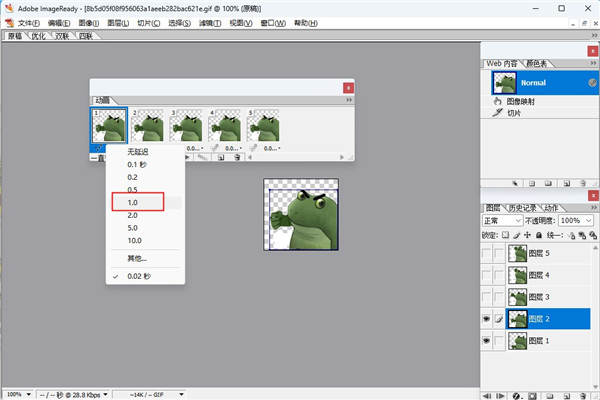Choose 其他... (Other) delay option
Screen dimensions: 600x400
pyautogui.click(x=137, y=258)
